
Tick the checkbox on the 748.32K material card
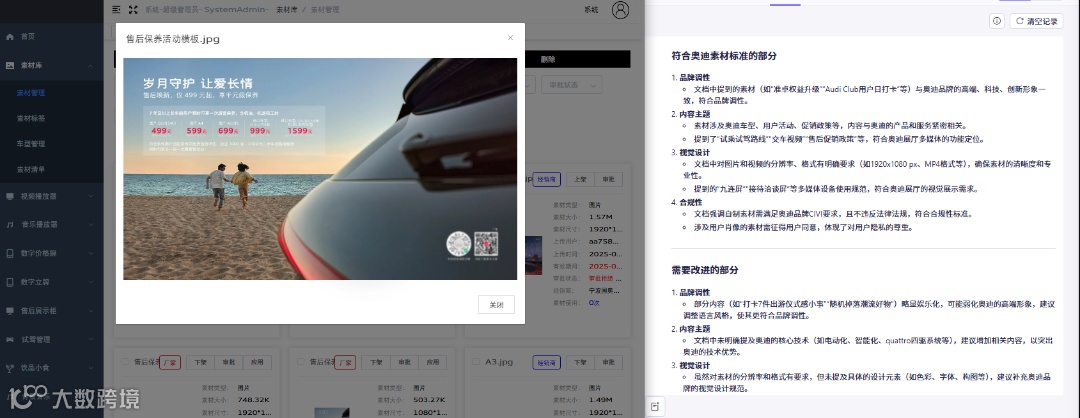coord(125,361)
